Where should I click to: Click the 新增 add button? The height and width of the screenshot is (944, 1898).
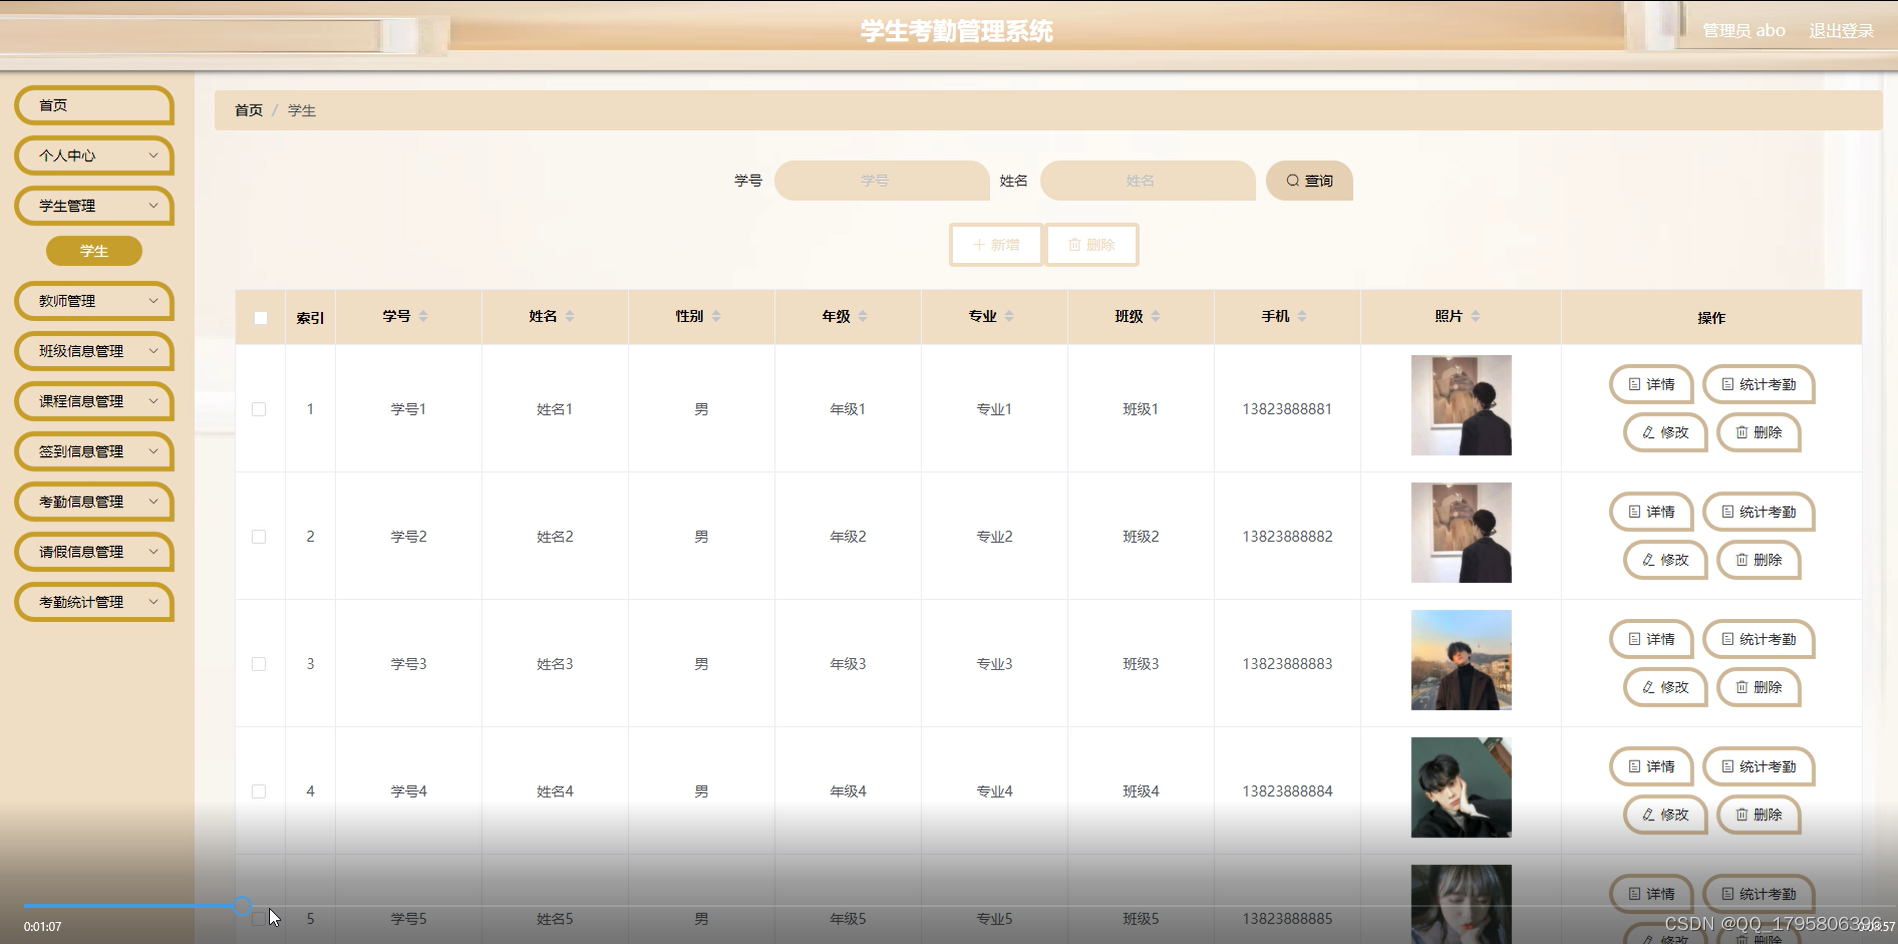(996, 244)
